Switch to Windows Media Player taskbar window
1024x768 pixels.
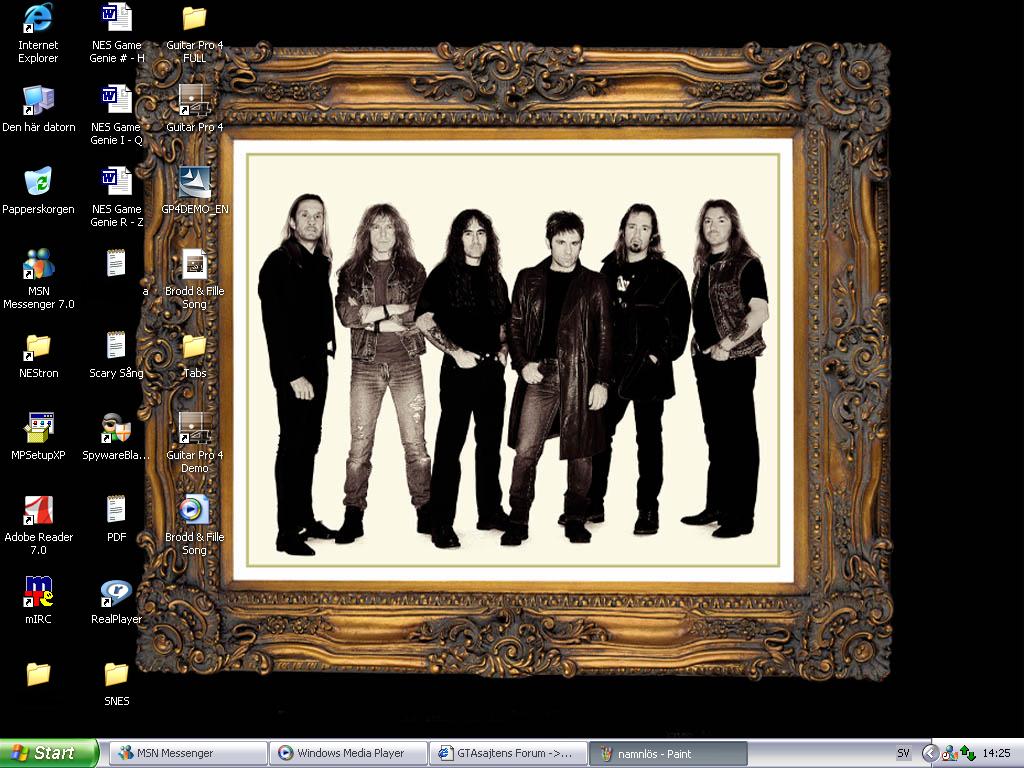pyautogui.click(x=349, y=753)
